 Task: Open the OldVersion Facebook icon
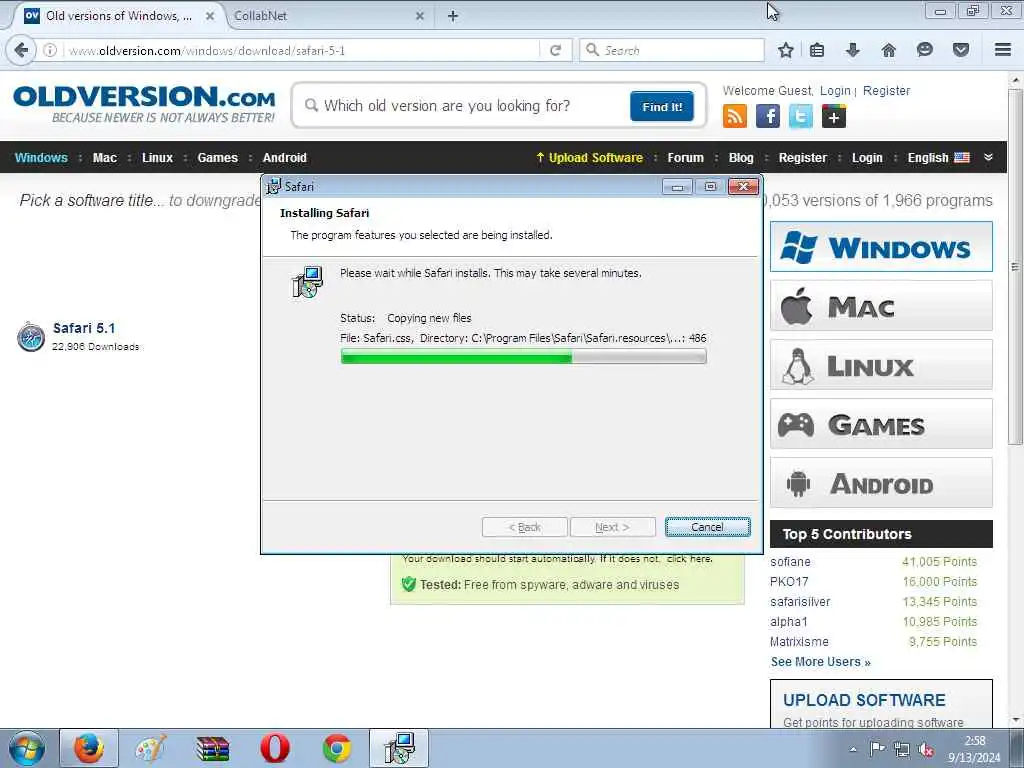pos(768,116)
